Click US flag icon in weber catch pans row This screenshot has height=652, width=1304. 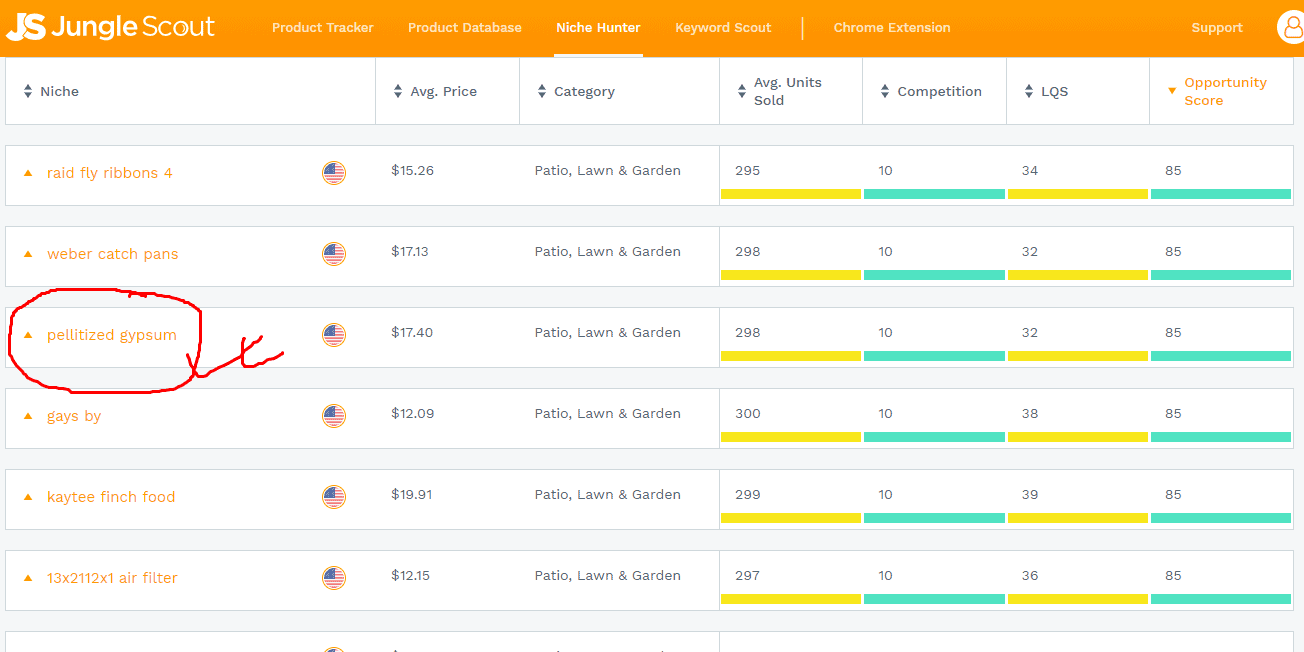tap(334, 254)
